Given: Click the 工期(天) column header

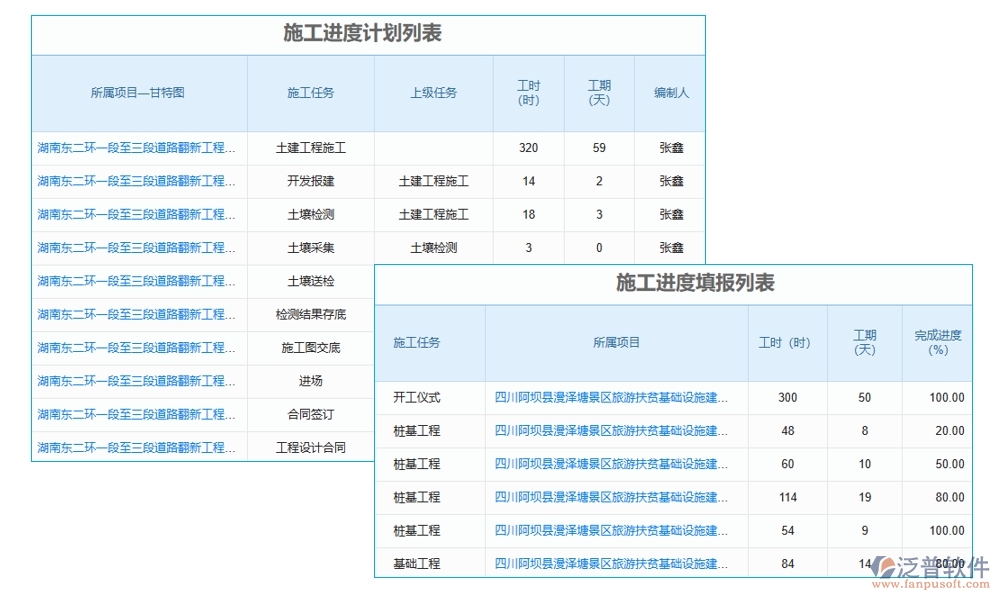Looking at the screenshot, I should point(598,93).
